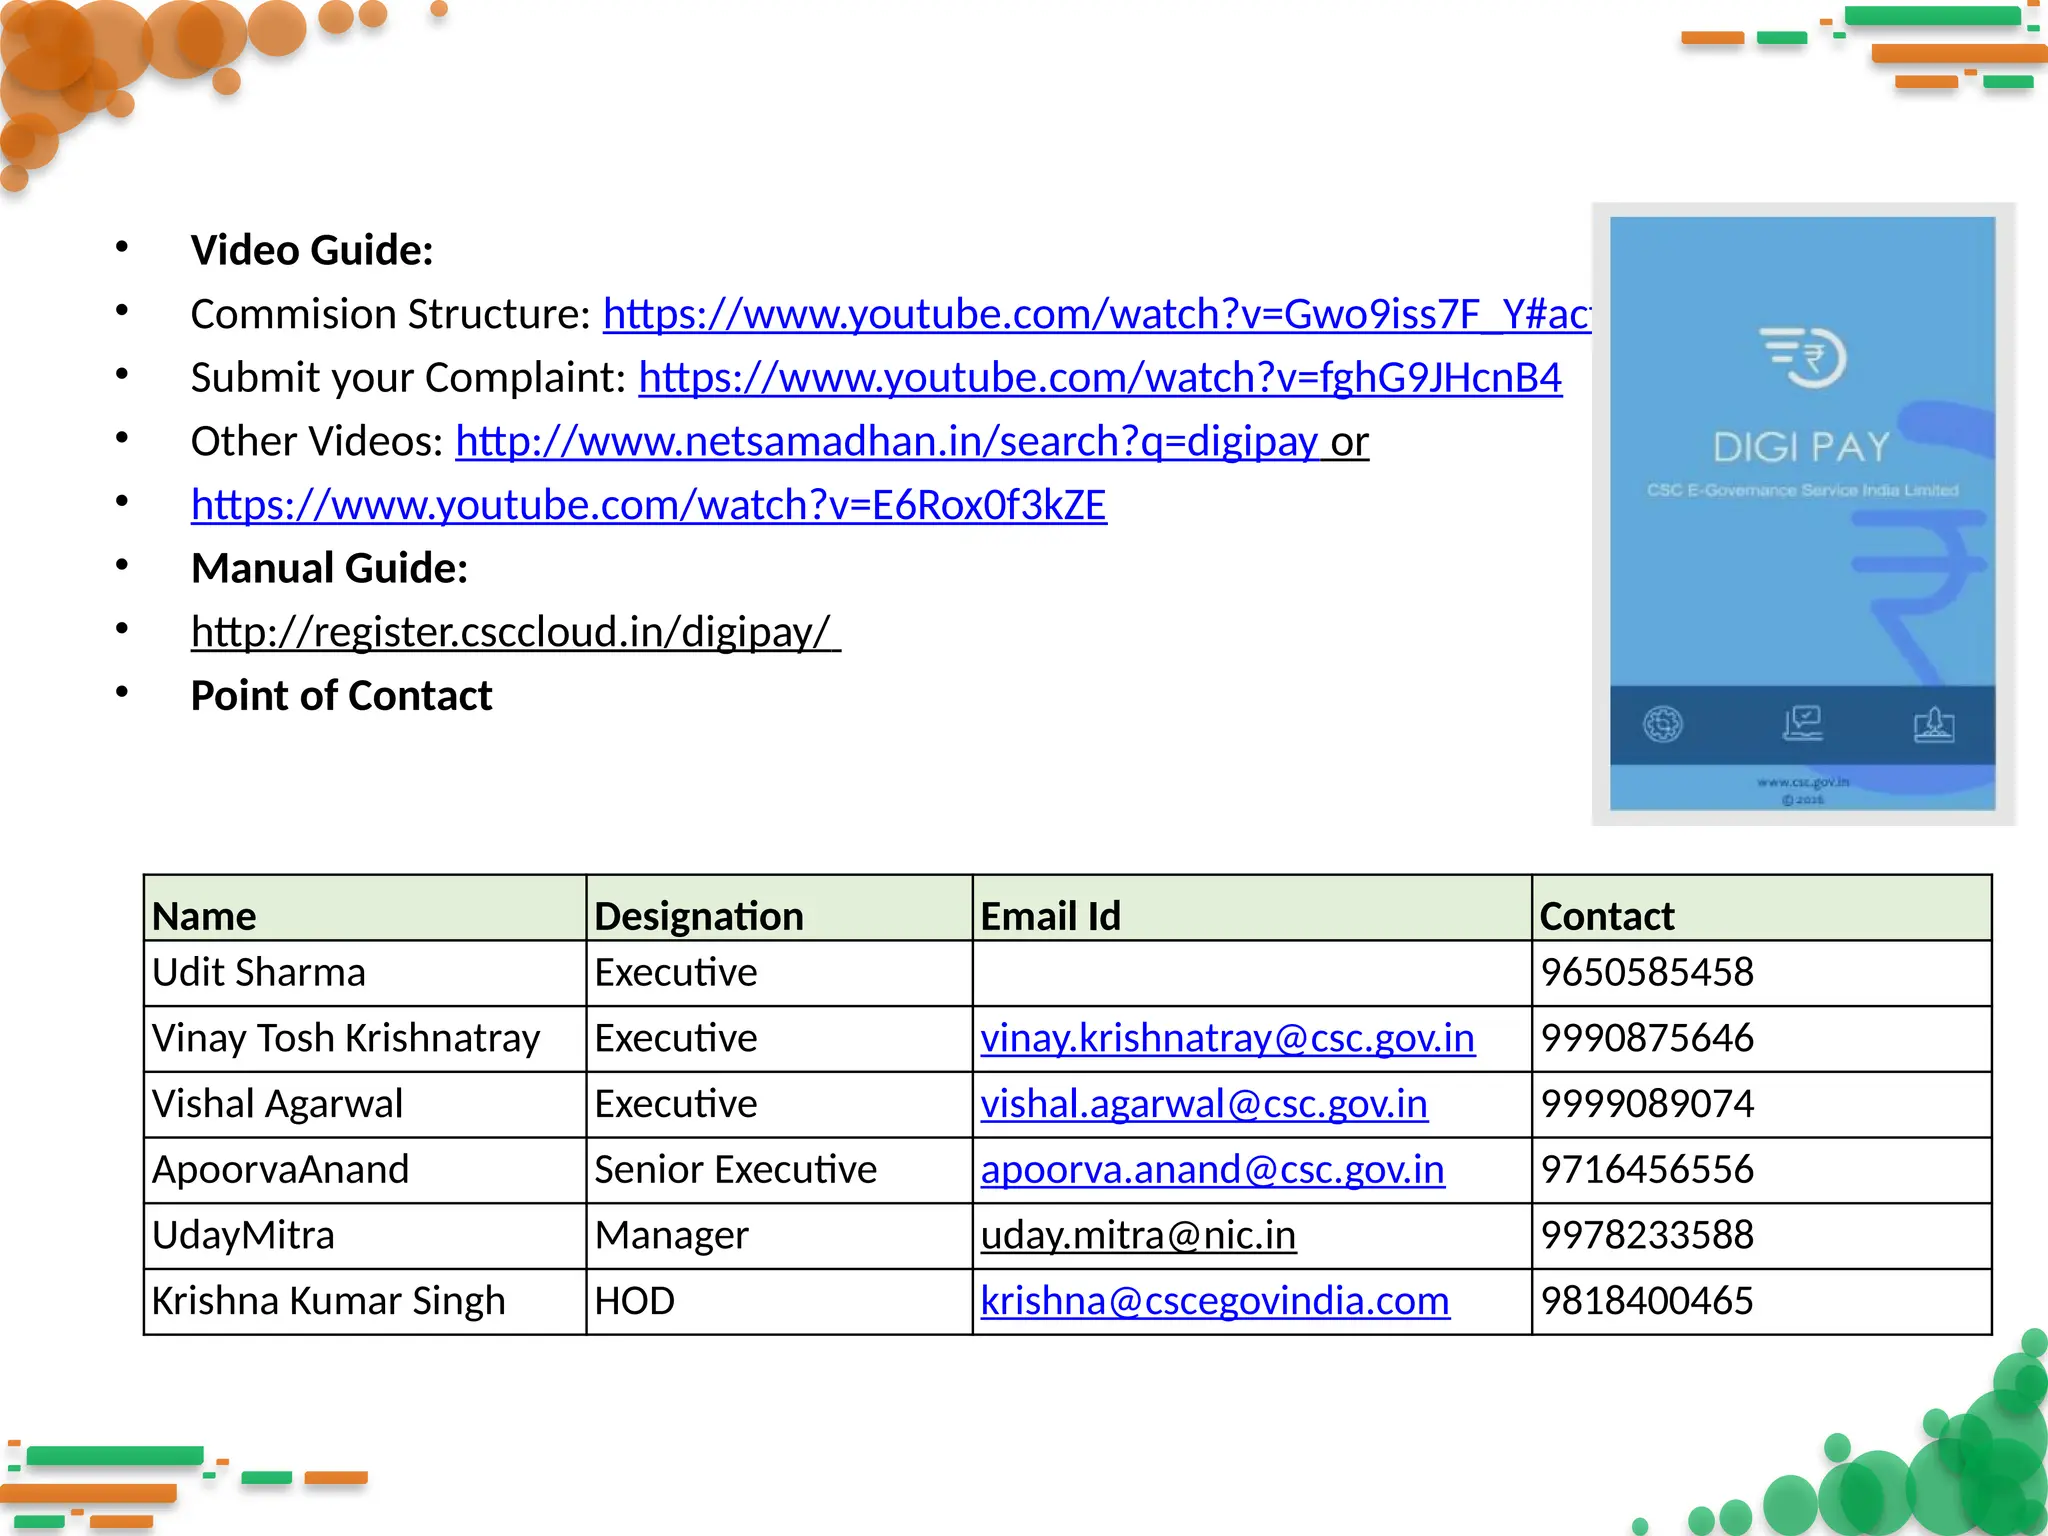Image resolution: width=2048 pixels, height=1536 pixels.
Task: Select the ApoorvaAnand name cell
Action: pos(365,1170)
